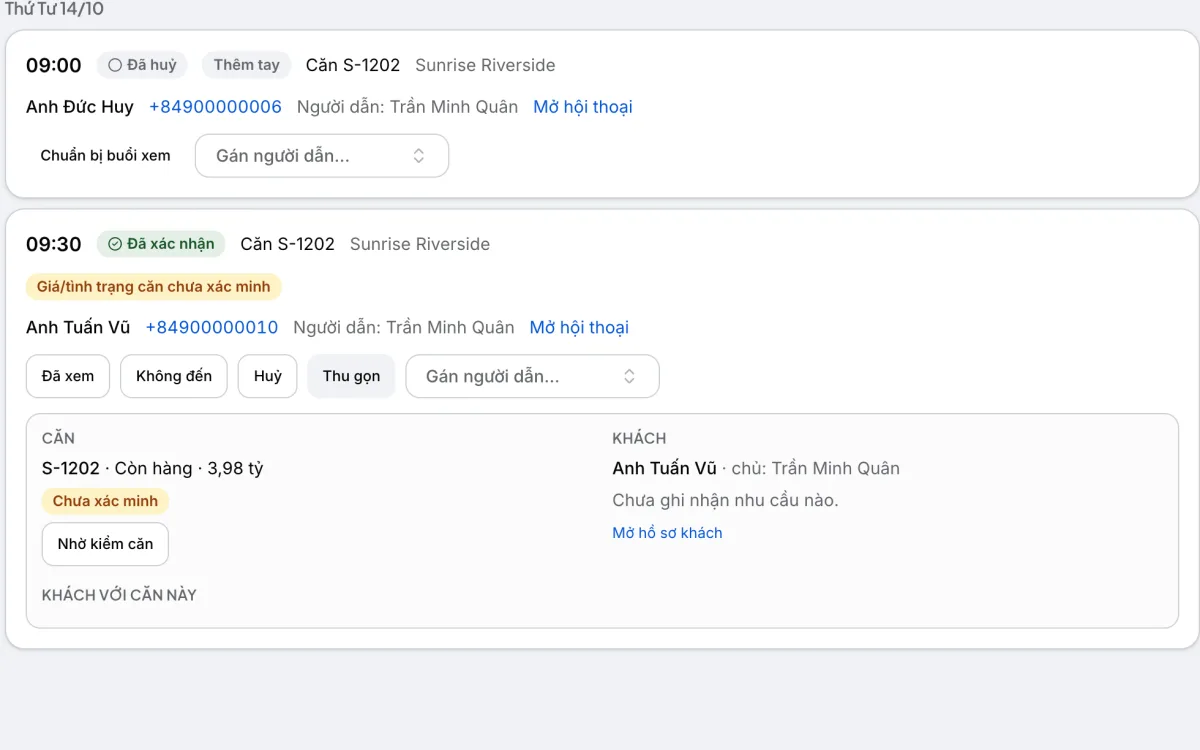This screenshot has height=750, width=1200.
Task: Click the Giá/tình trạng căn chưa xác minh warning
Action: pyautogui.click(x=154, y=287)
